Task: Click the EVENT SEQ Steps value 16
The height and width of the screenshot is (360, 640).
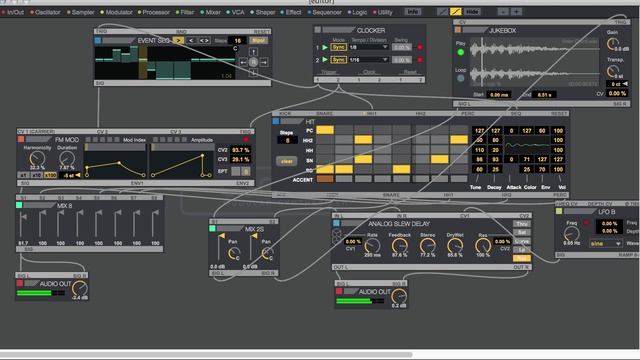Action: point(238,40)
